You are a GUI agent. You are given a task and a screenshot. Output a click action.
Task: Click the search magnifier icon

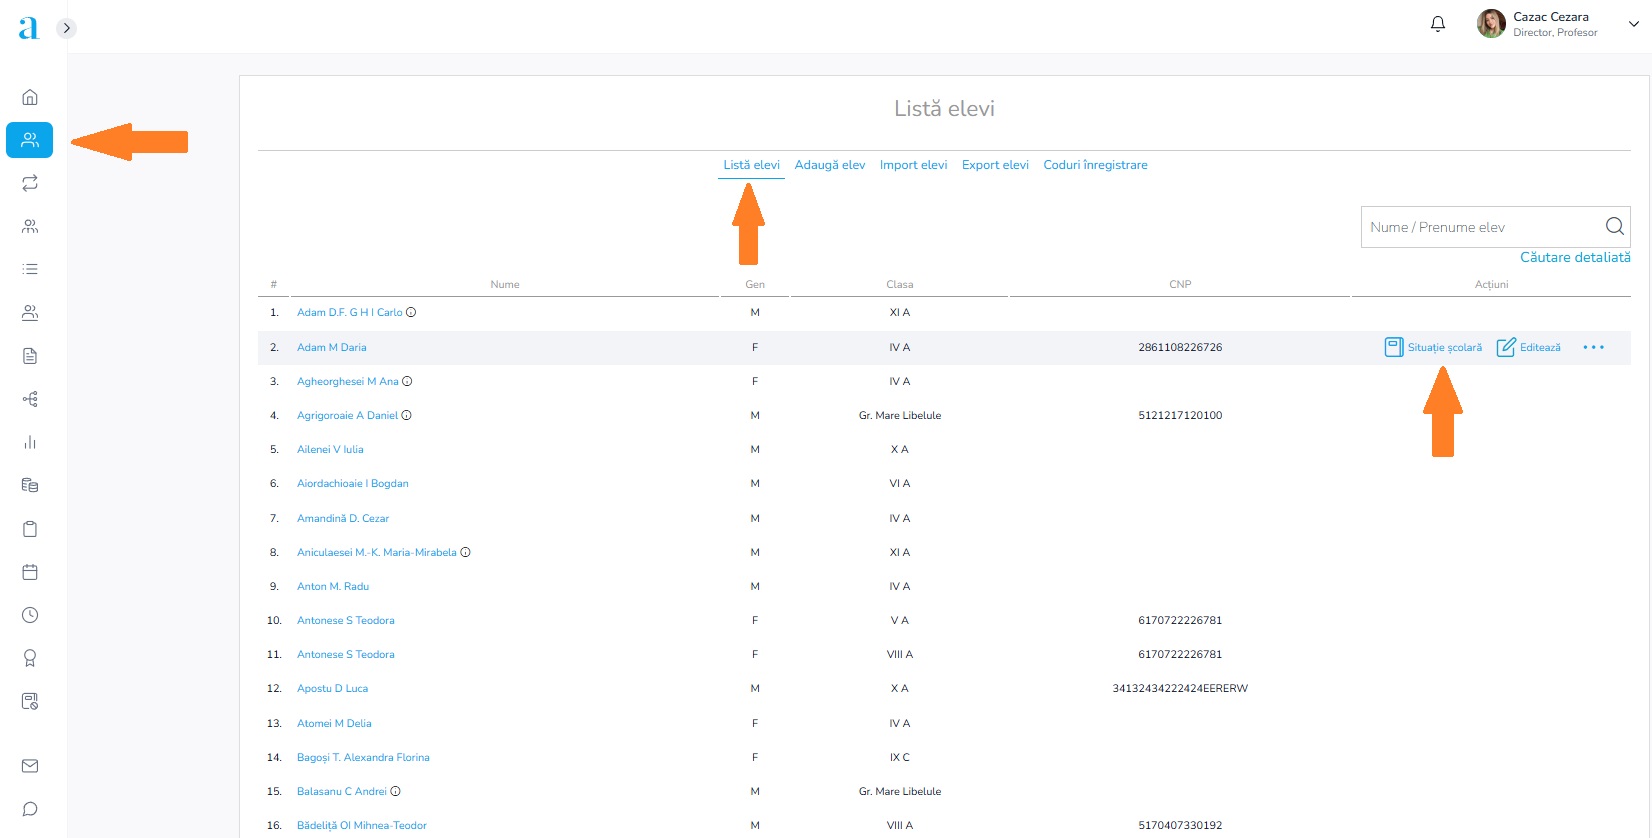[x=1614, y=227]
